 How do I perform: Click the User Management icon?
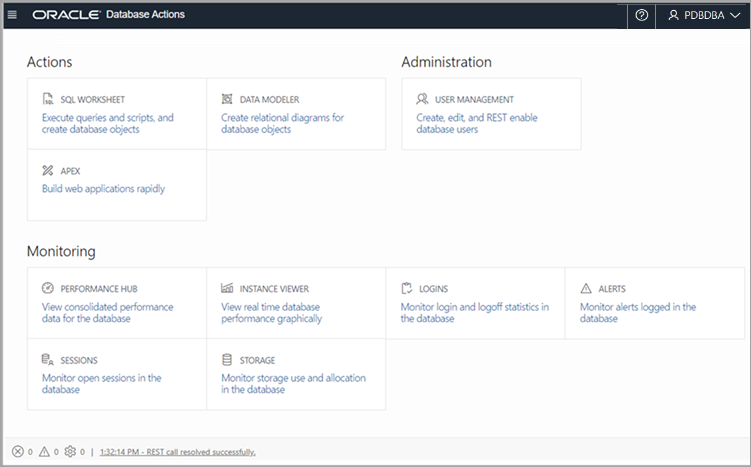click(x=422, y=100)
